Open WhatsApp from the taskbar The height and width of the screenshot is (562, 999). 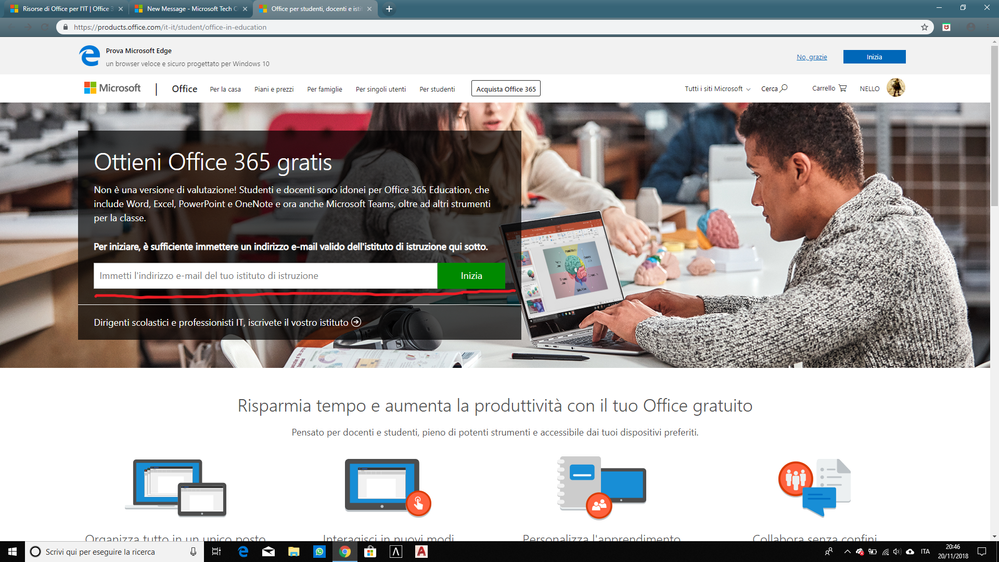319,552
